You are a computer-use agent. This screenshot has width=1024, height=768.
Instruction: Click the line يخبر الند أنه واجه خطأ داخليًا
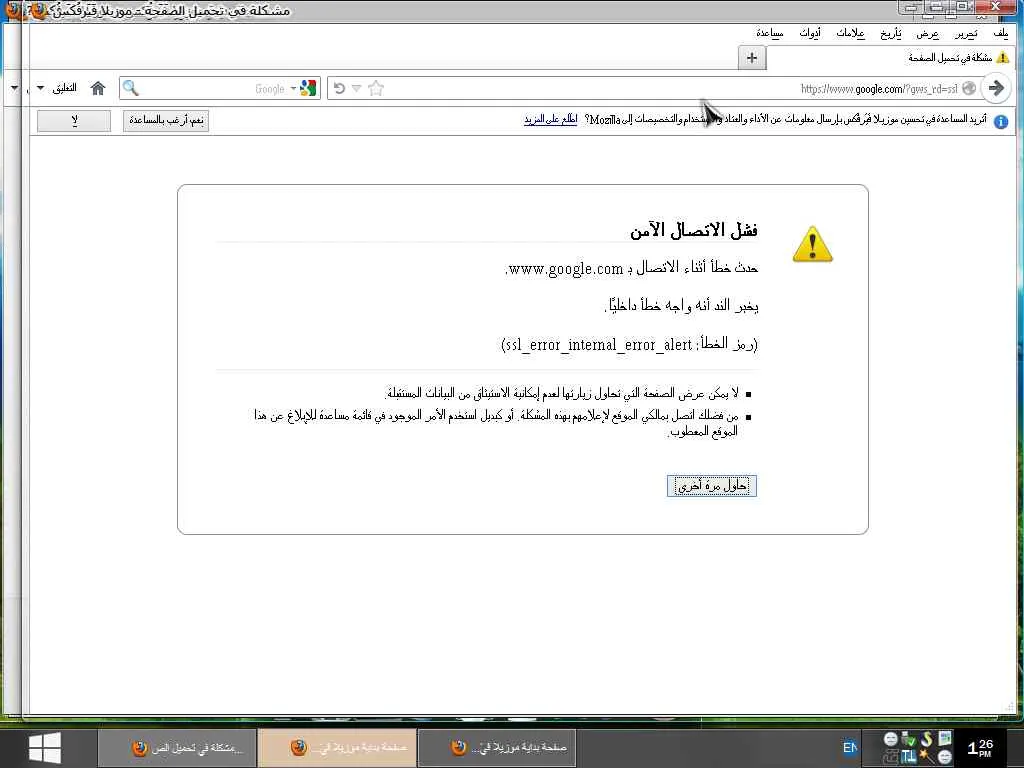pyautogui.click(x=682, y=305)
